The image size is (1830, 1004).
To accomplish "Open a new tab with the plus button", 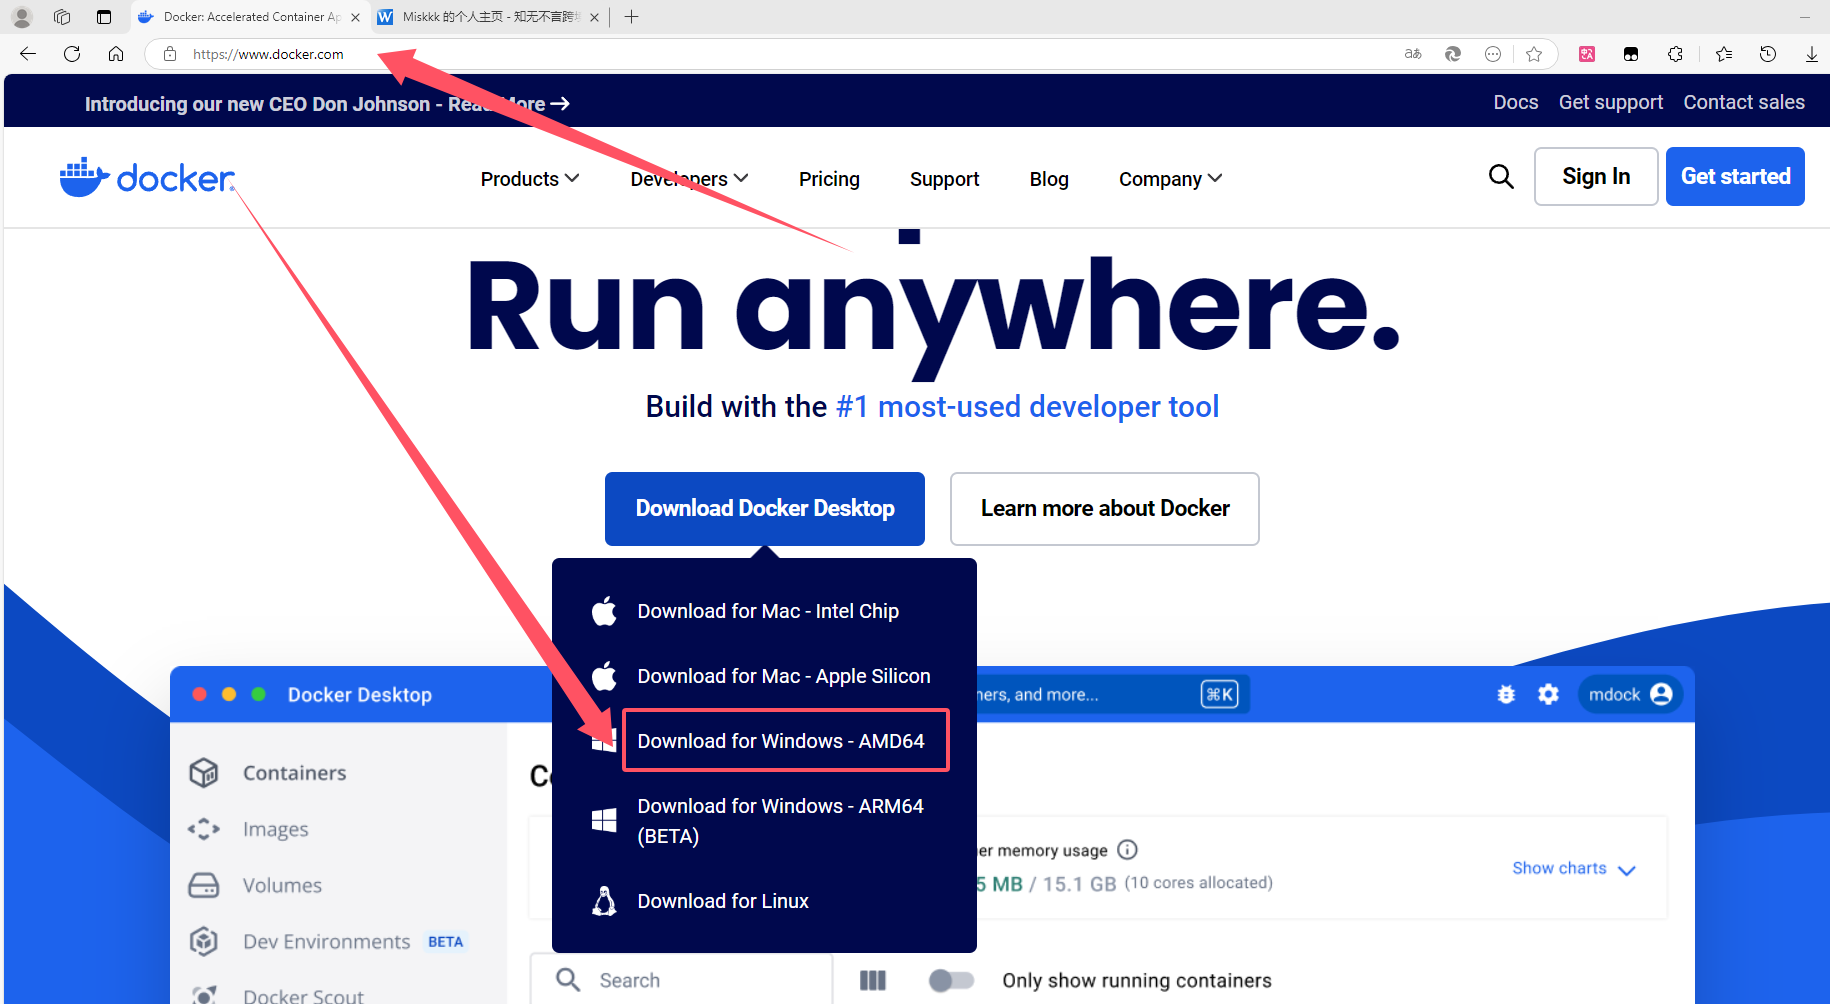I will coord(631,17).
